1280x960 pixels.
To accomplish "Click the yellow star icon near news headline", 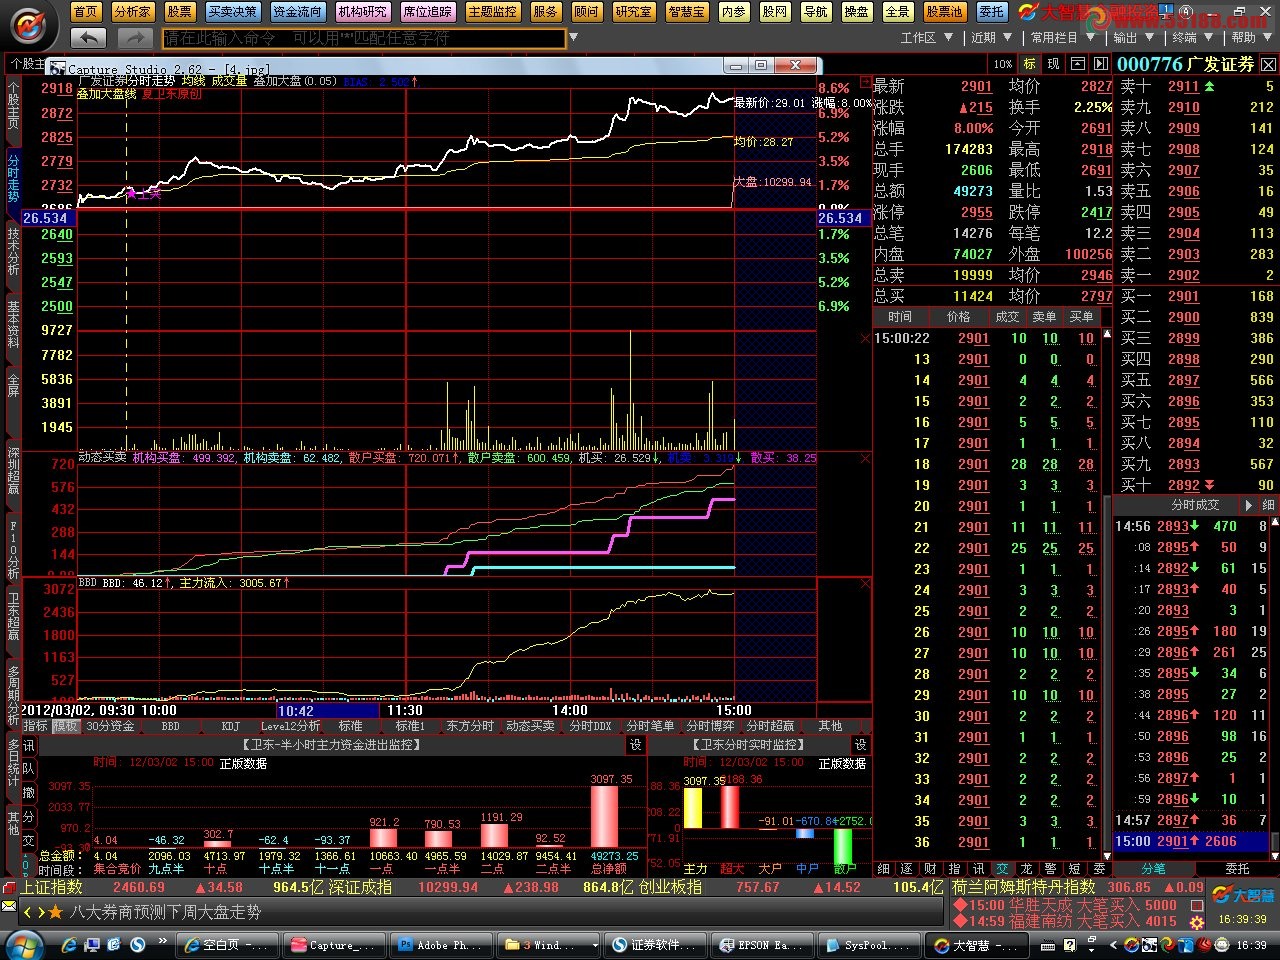I will point(56,911).
